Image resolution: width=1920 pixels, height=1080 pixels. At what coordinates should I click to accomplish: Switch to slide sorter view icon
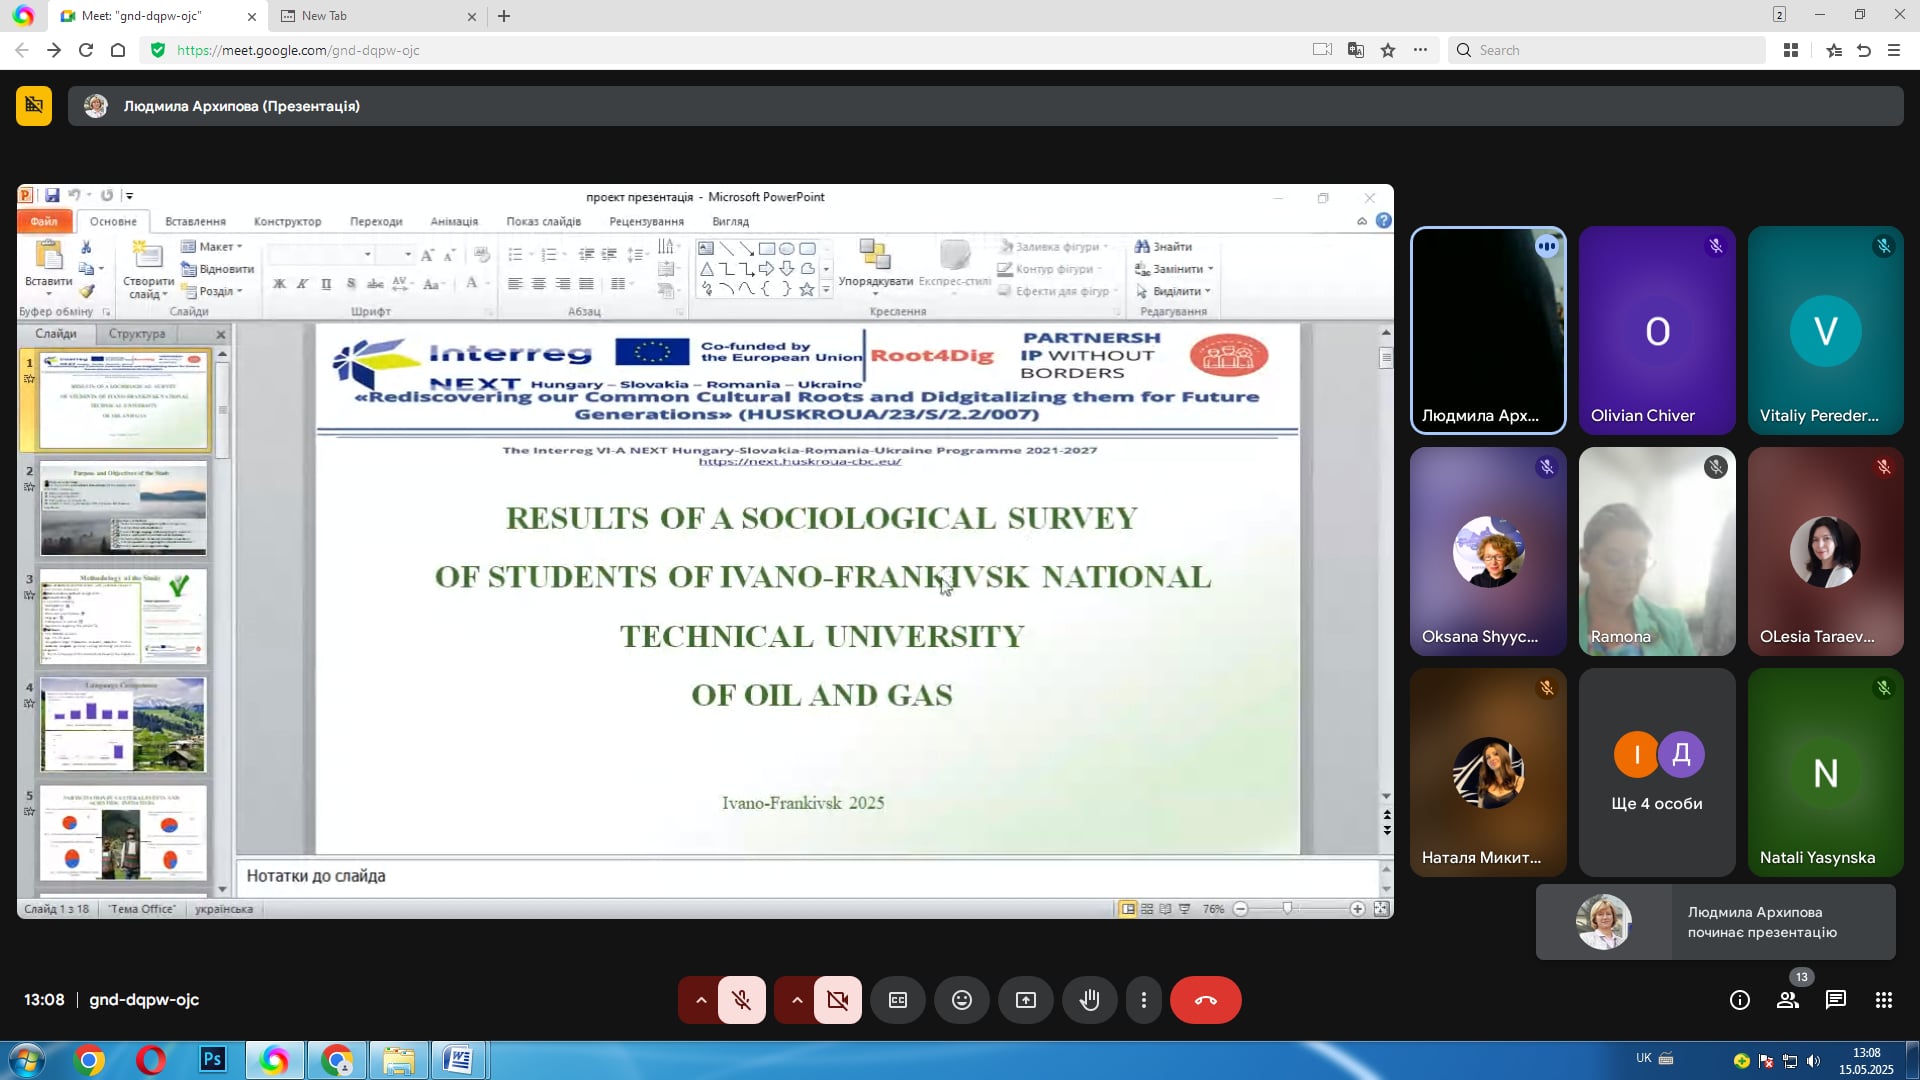[1147, 909]
